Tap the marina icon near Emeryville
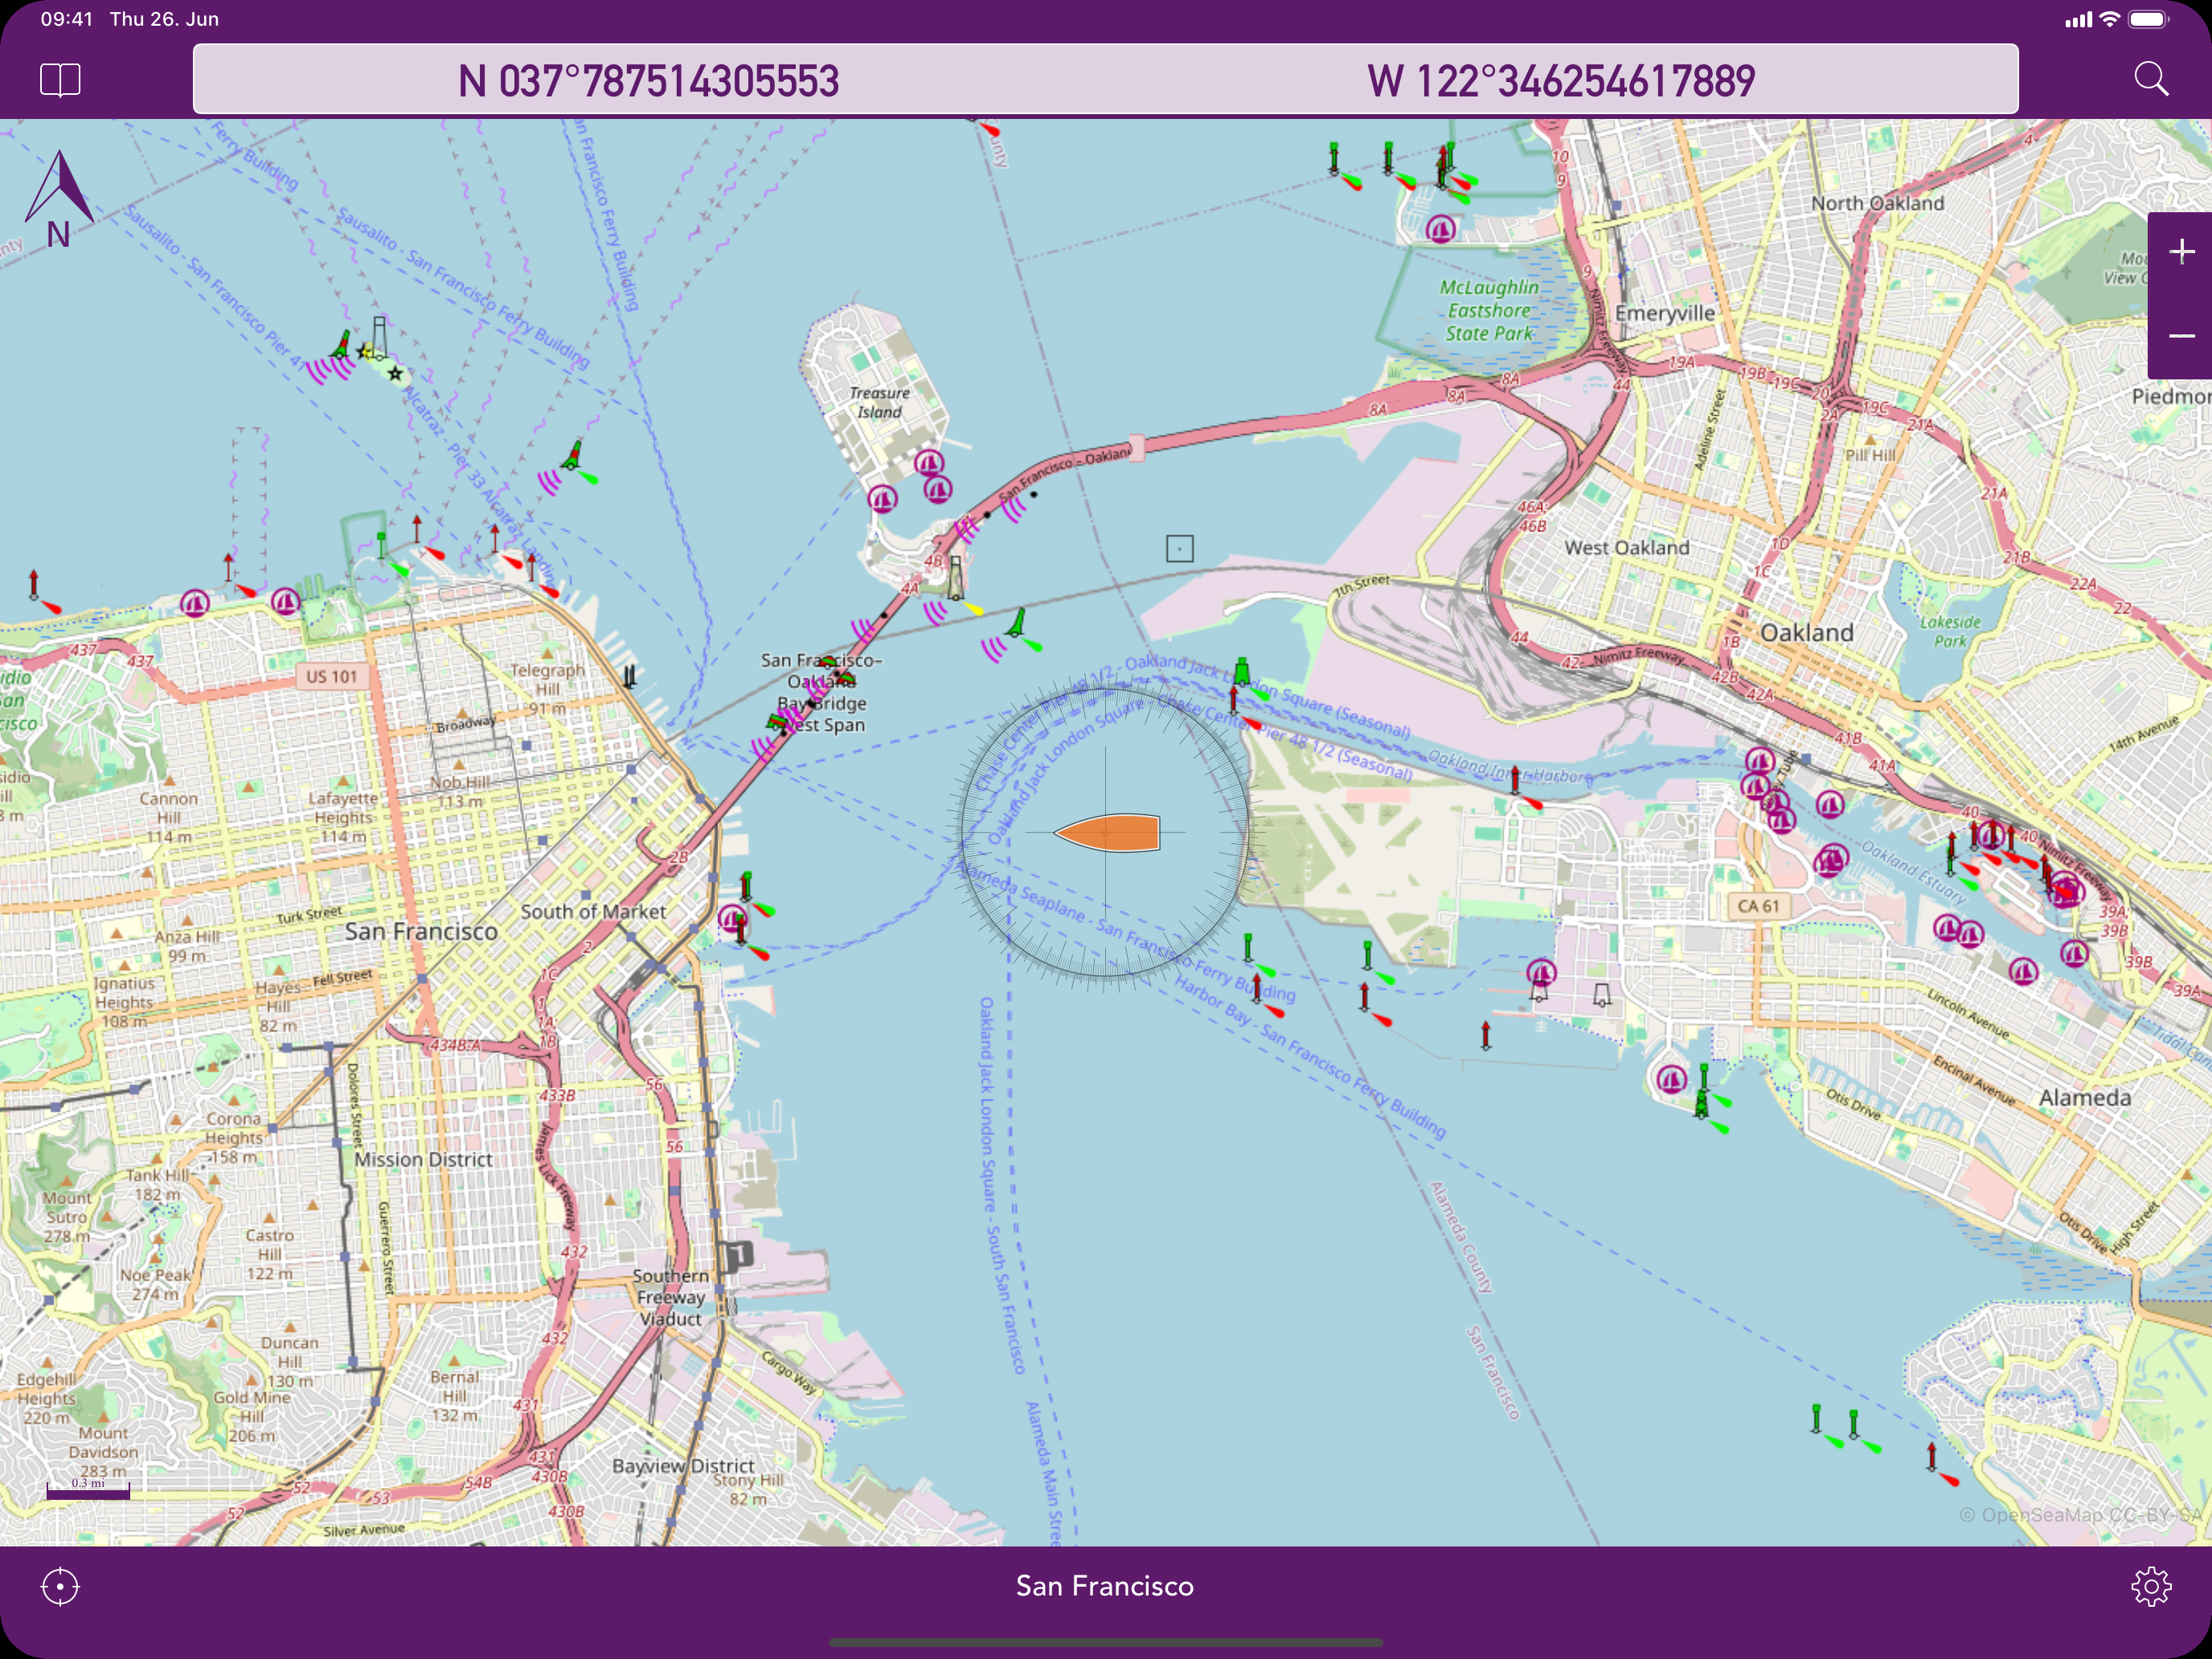Image resolution: width=2212 pixels, height=1659 pixels. 1440,230
